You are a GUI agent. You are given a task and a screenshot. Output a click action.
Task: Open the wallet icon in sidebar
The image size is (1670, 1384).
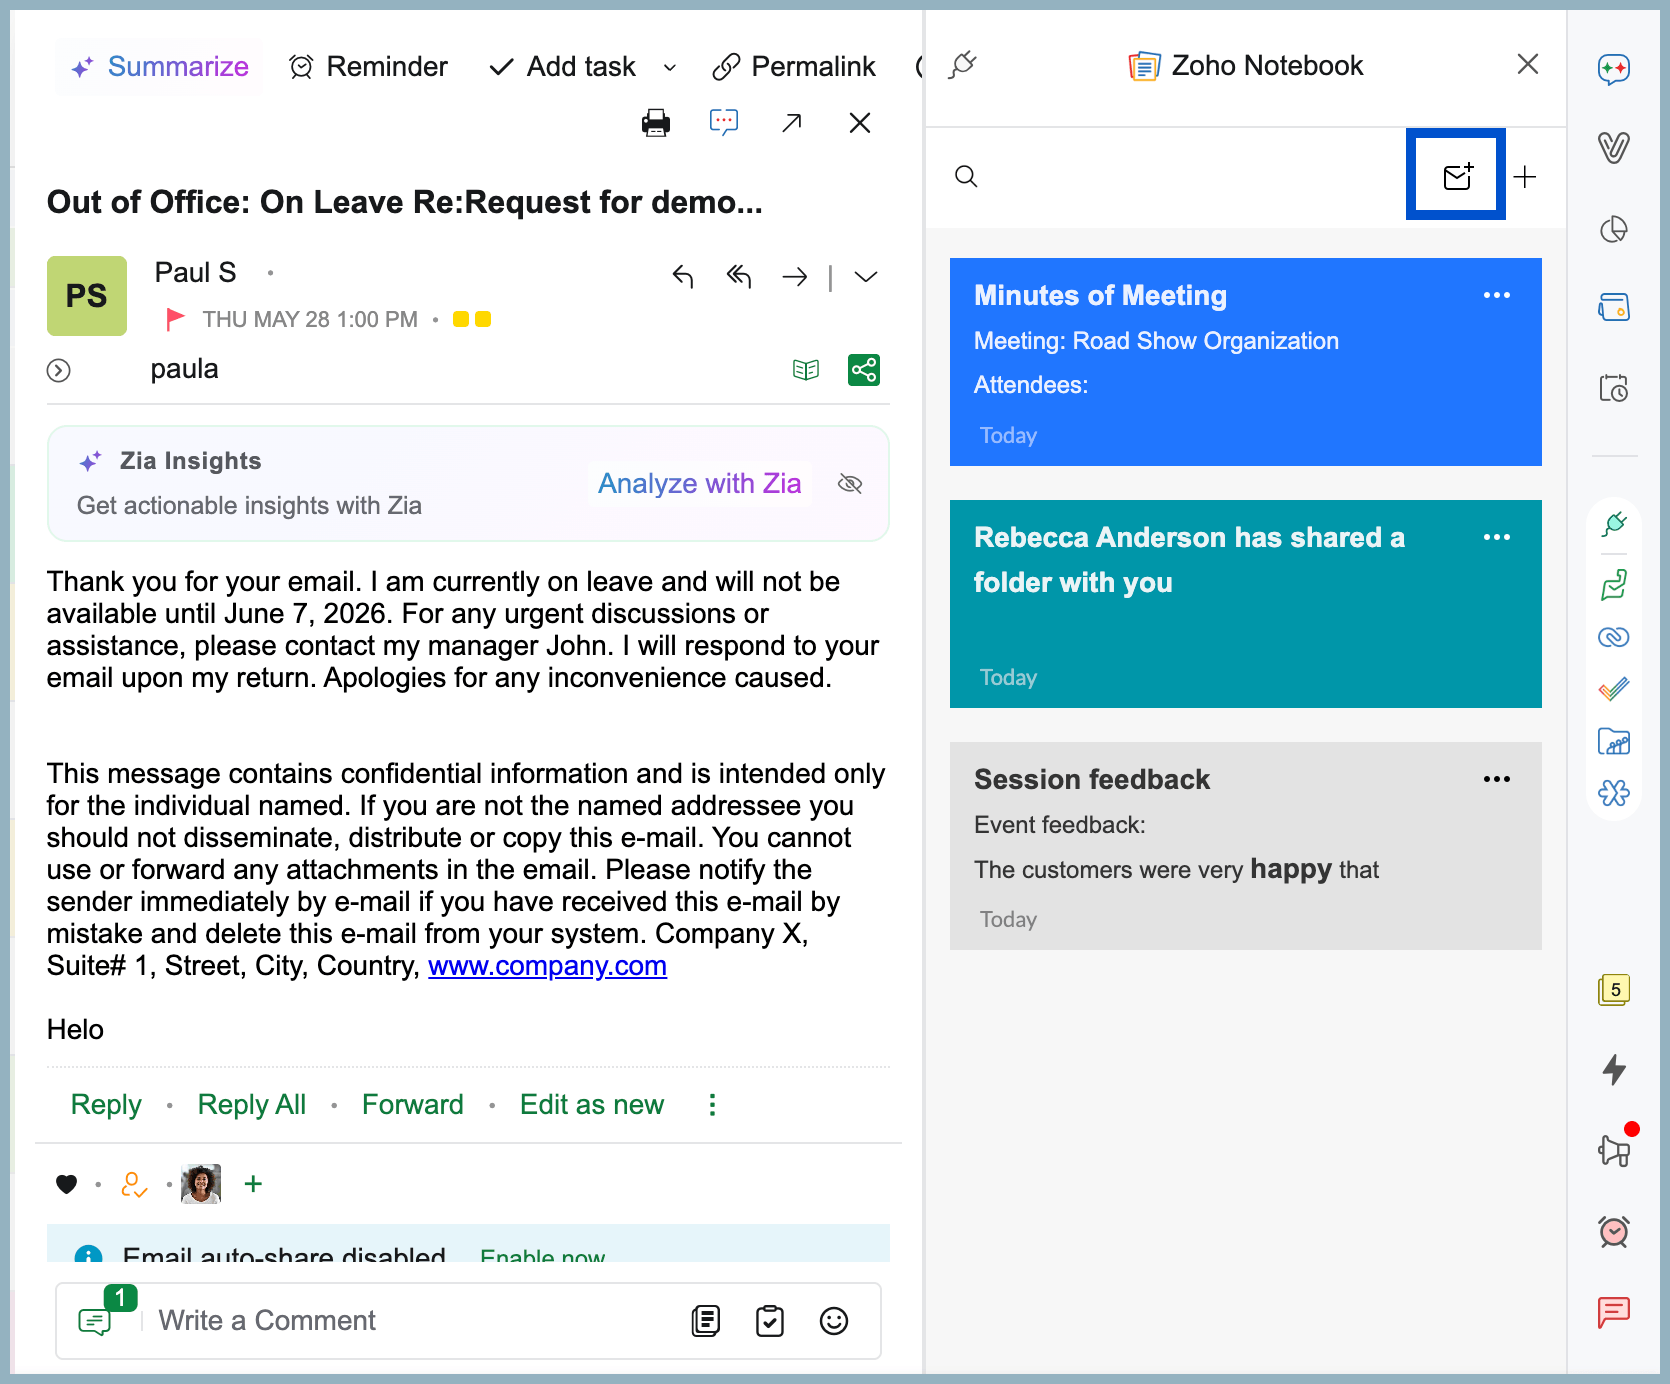1614,307
